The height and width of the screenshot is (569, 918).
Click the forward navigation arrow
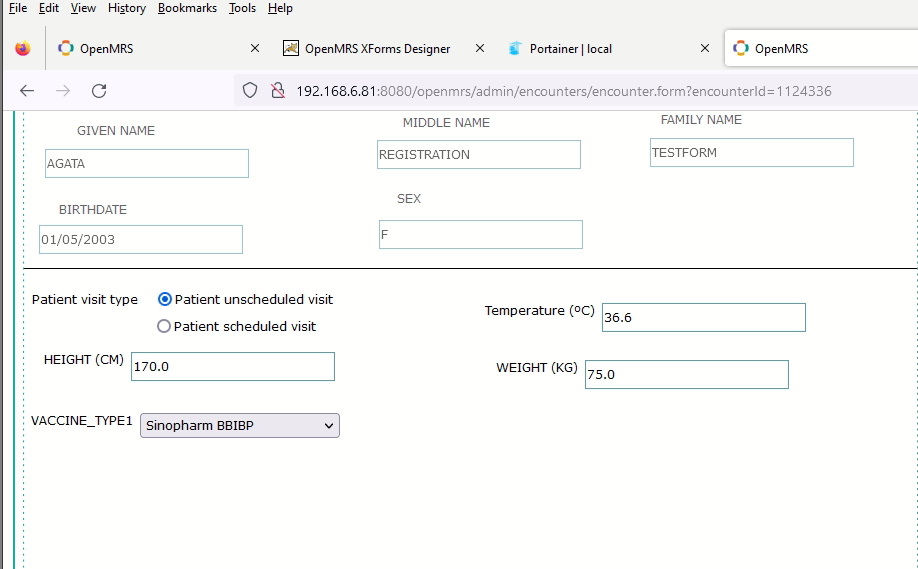pos(63,91)
